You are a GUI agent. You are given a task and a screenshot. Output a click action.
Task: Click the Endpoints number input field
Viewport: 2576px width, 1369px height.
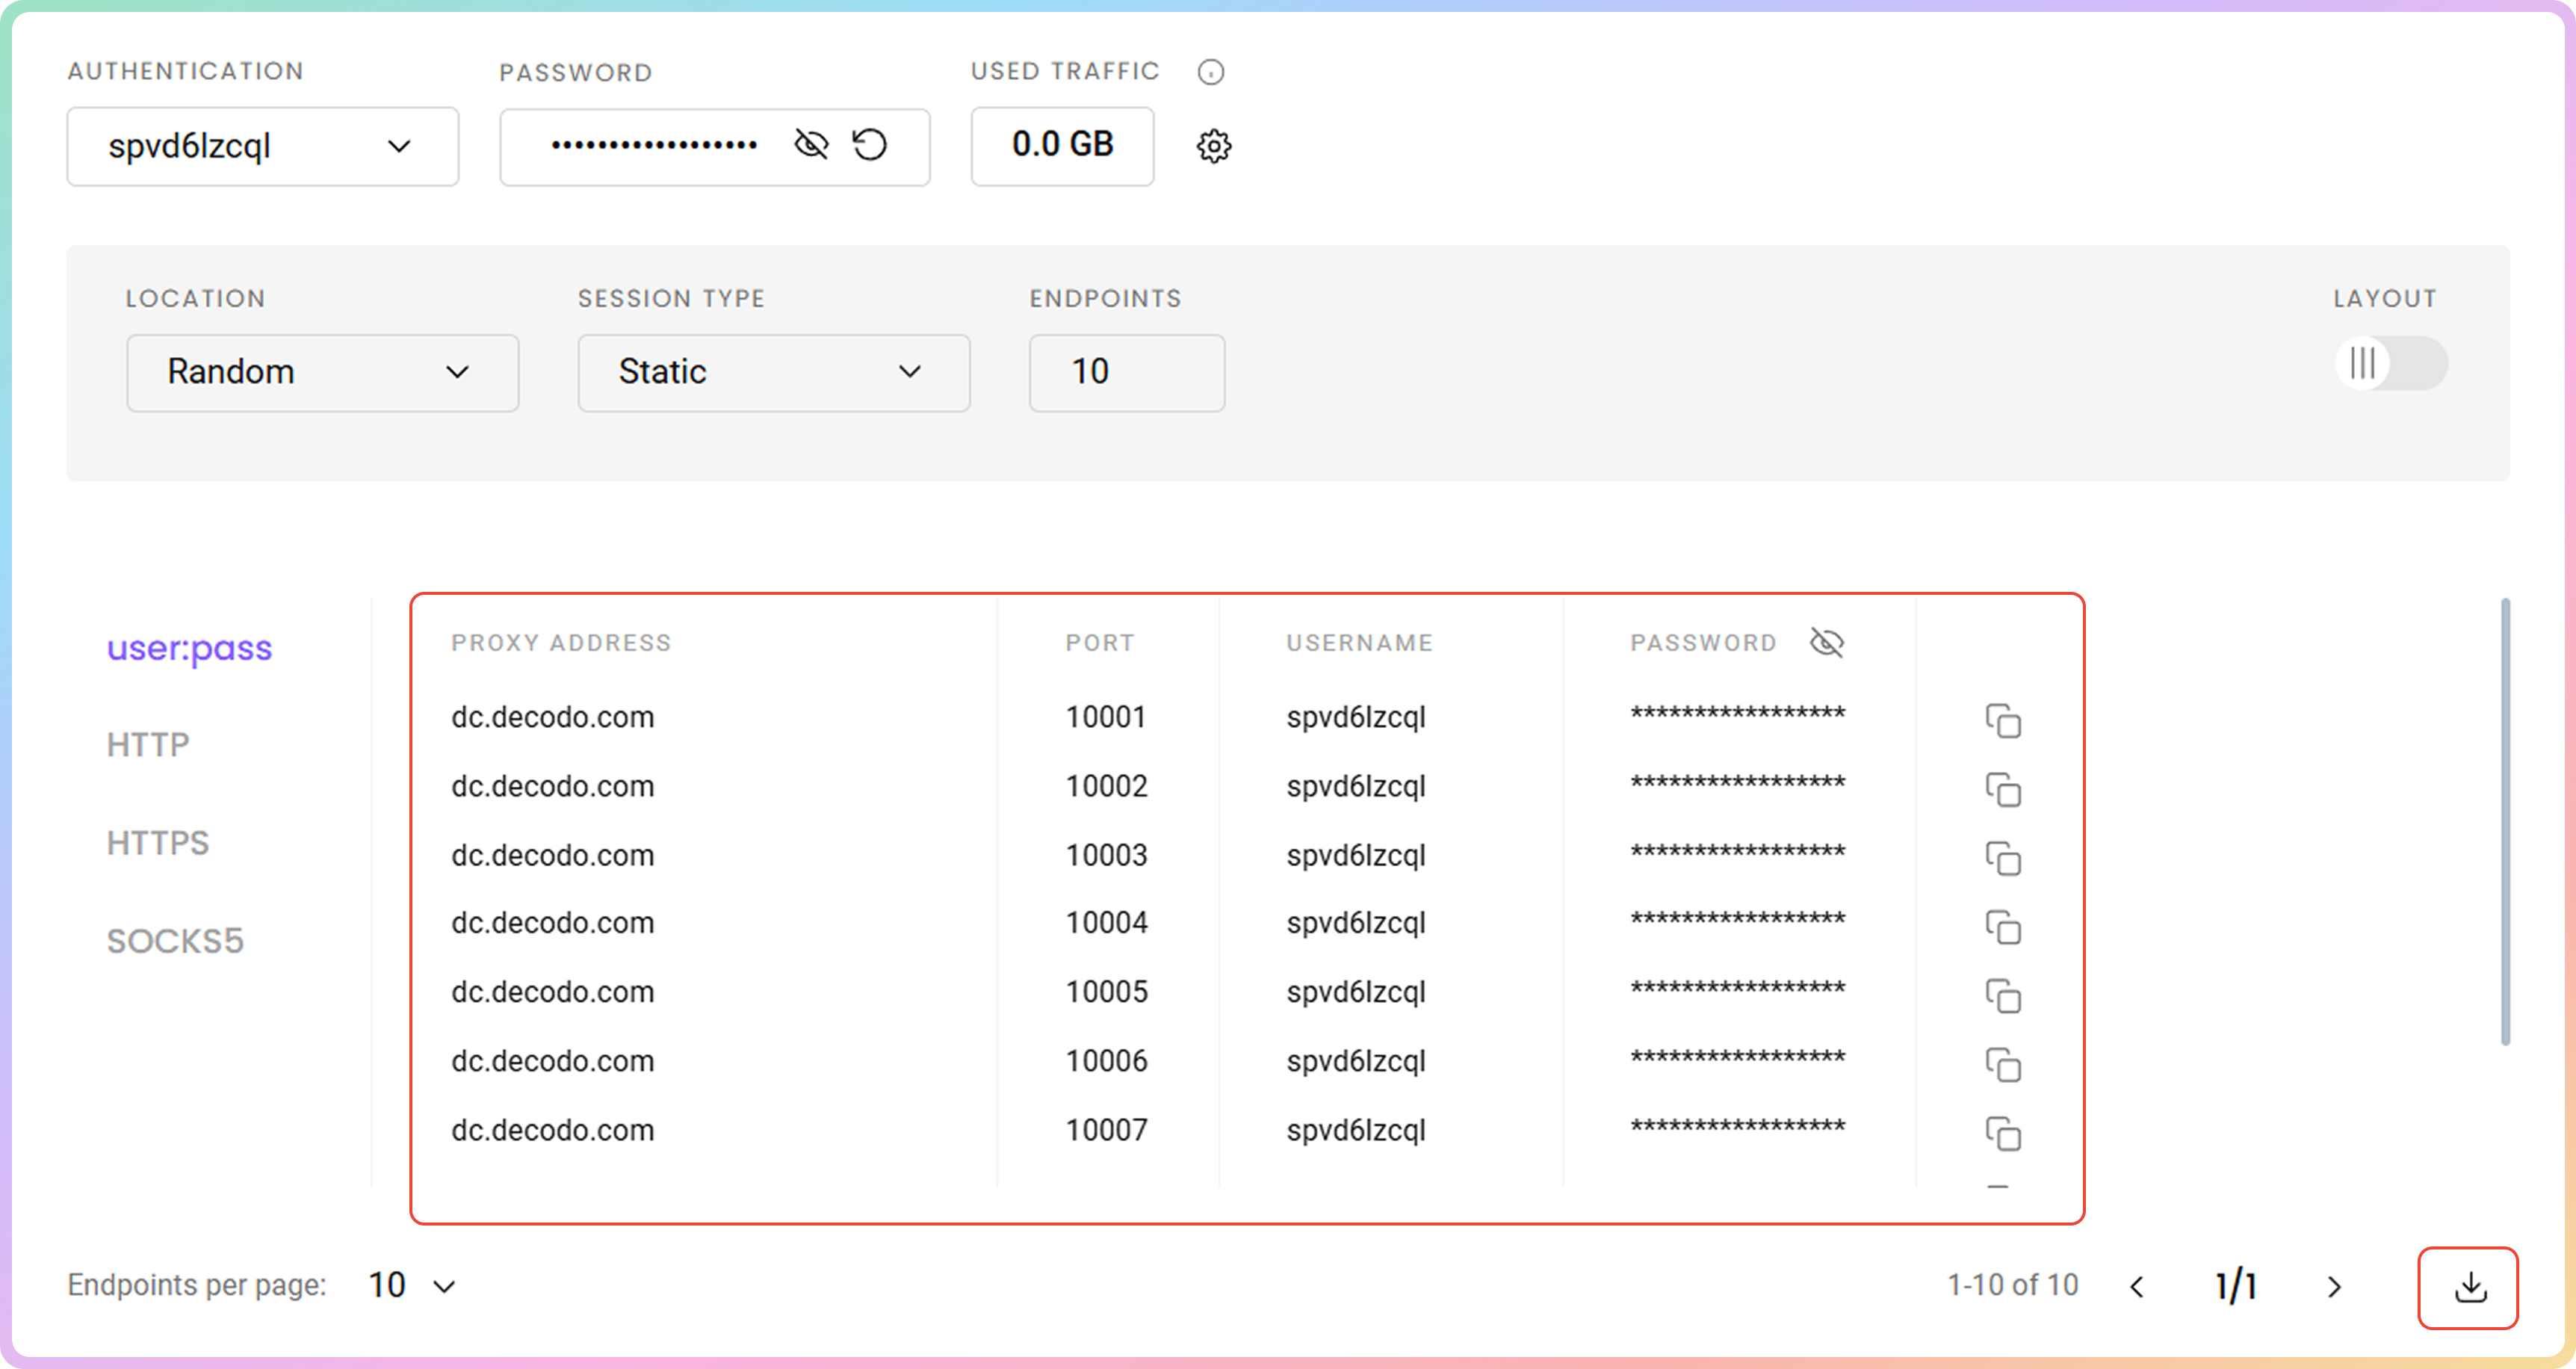point(1126,373)
